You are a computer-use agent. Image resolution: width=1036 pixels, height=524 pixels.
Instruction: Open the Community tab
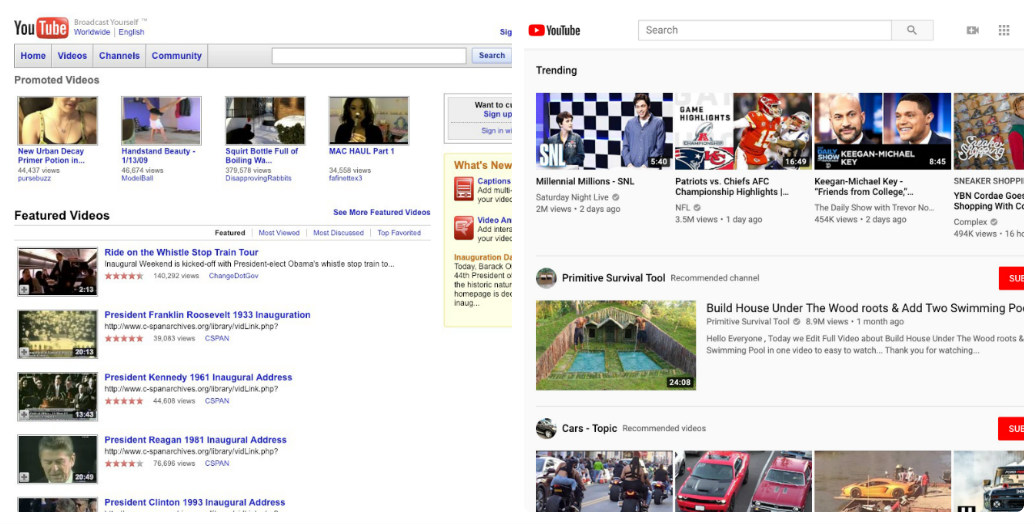(x=176, y=56)
